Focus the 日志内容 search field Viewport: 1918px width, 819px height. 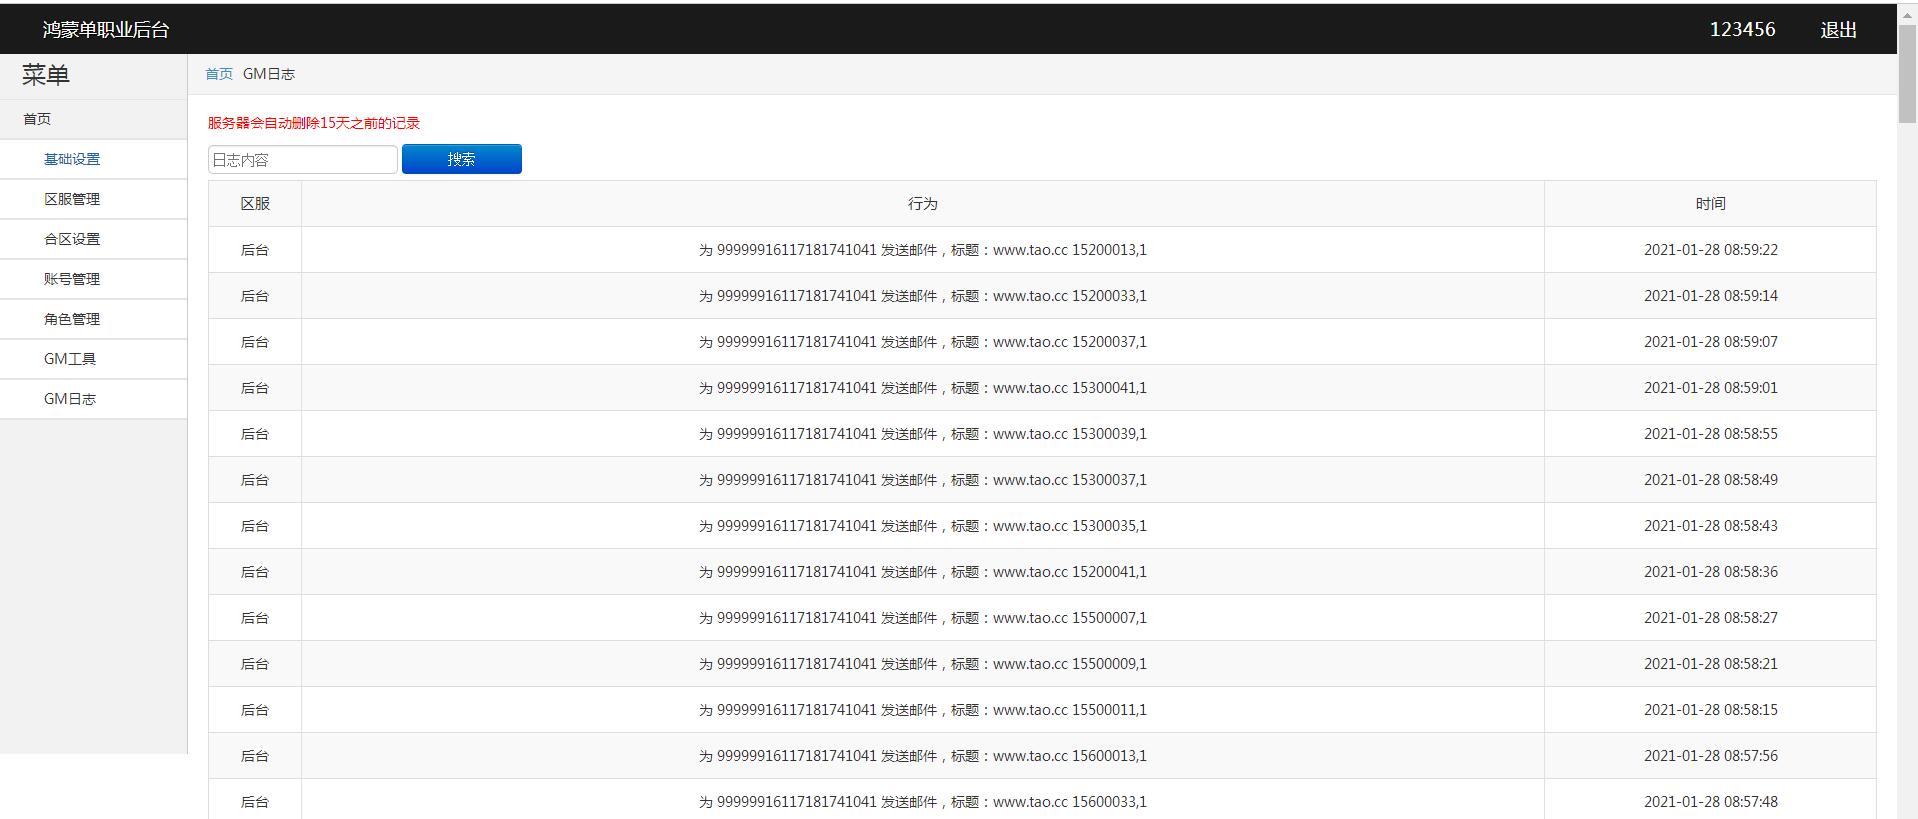pos(302,160)
